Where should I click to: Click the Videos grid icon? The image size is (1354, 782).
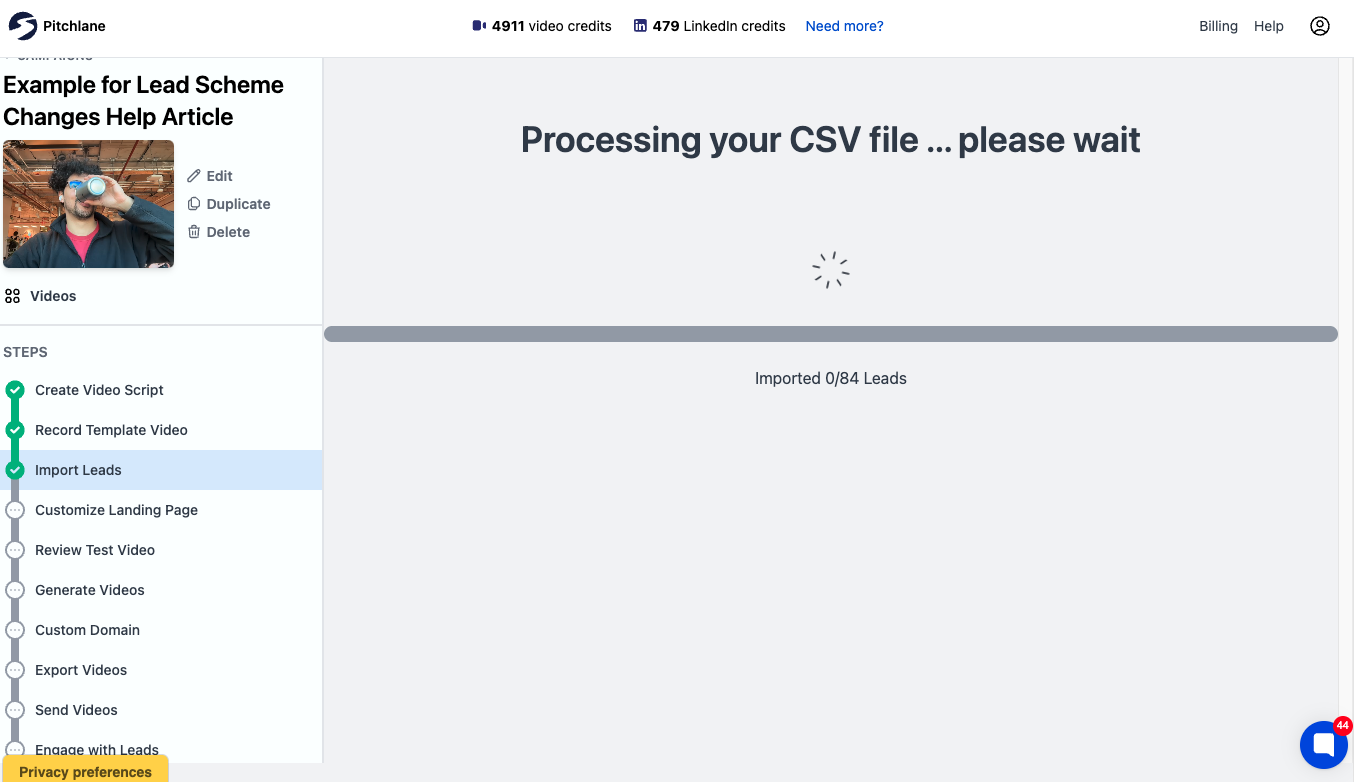(x=12, y=296)
